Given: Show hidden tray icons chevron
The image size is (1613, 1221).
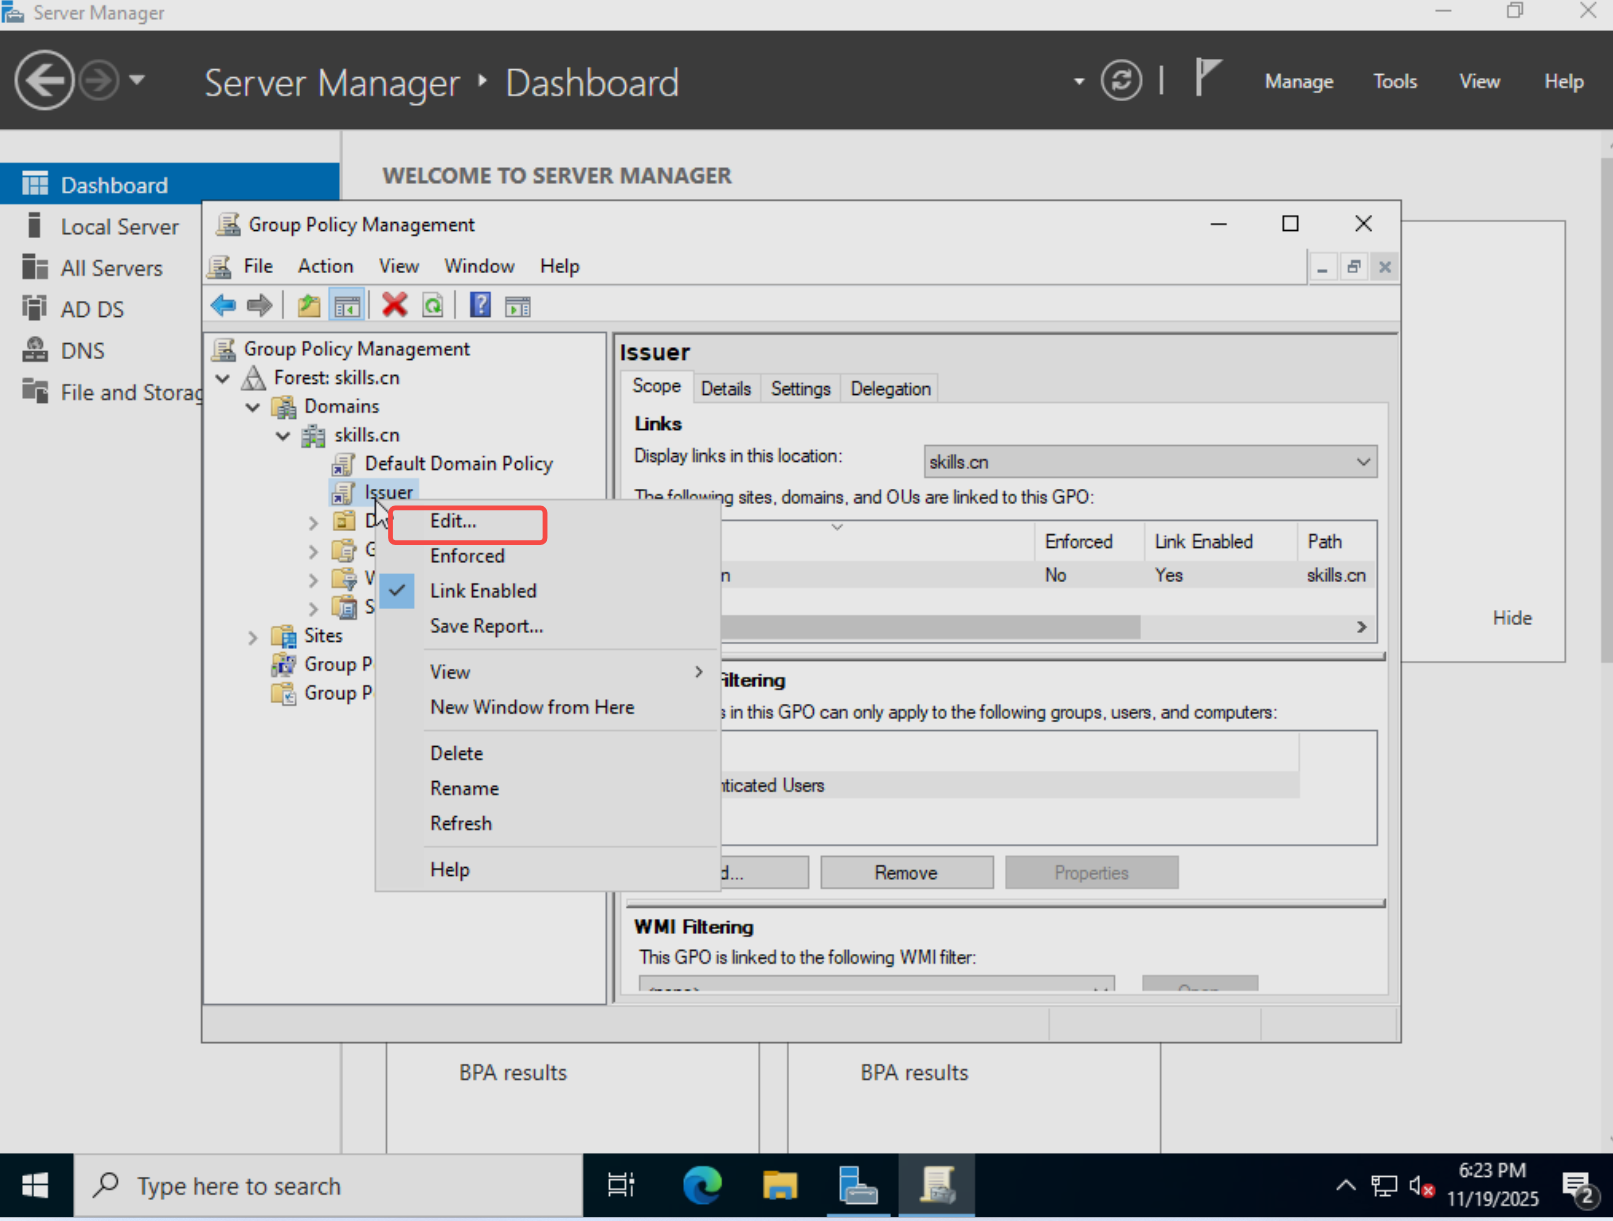Looking at the screenshot, I should pos(1346,1186).
